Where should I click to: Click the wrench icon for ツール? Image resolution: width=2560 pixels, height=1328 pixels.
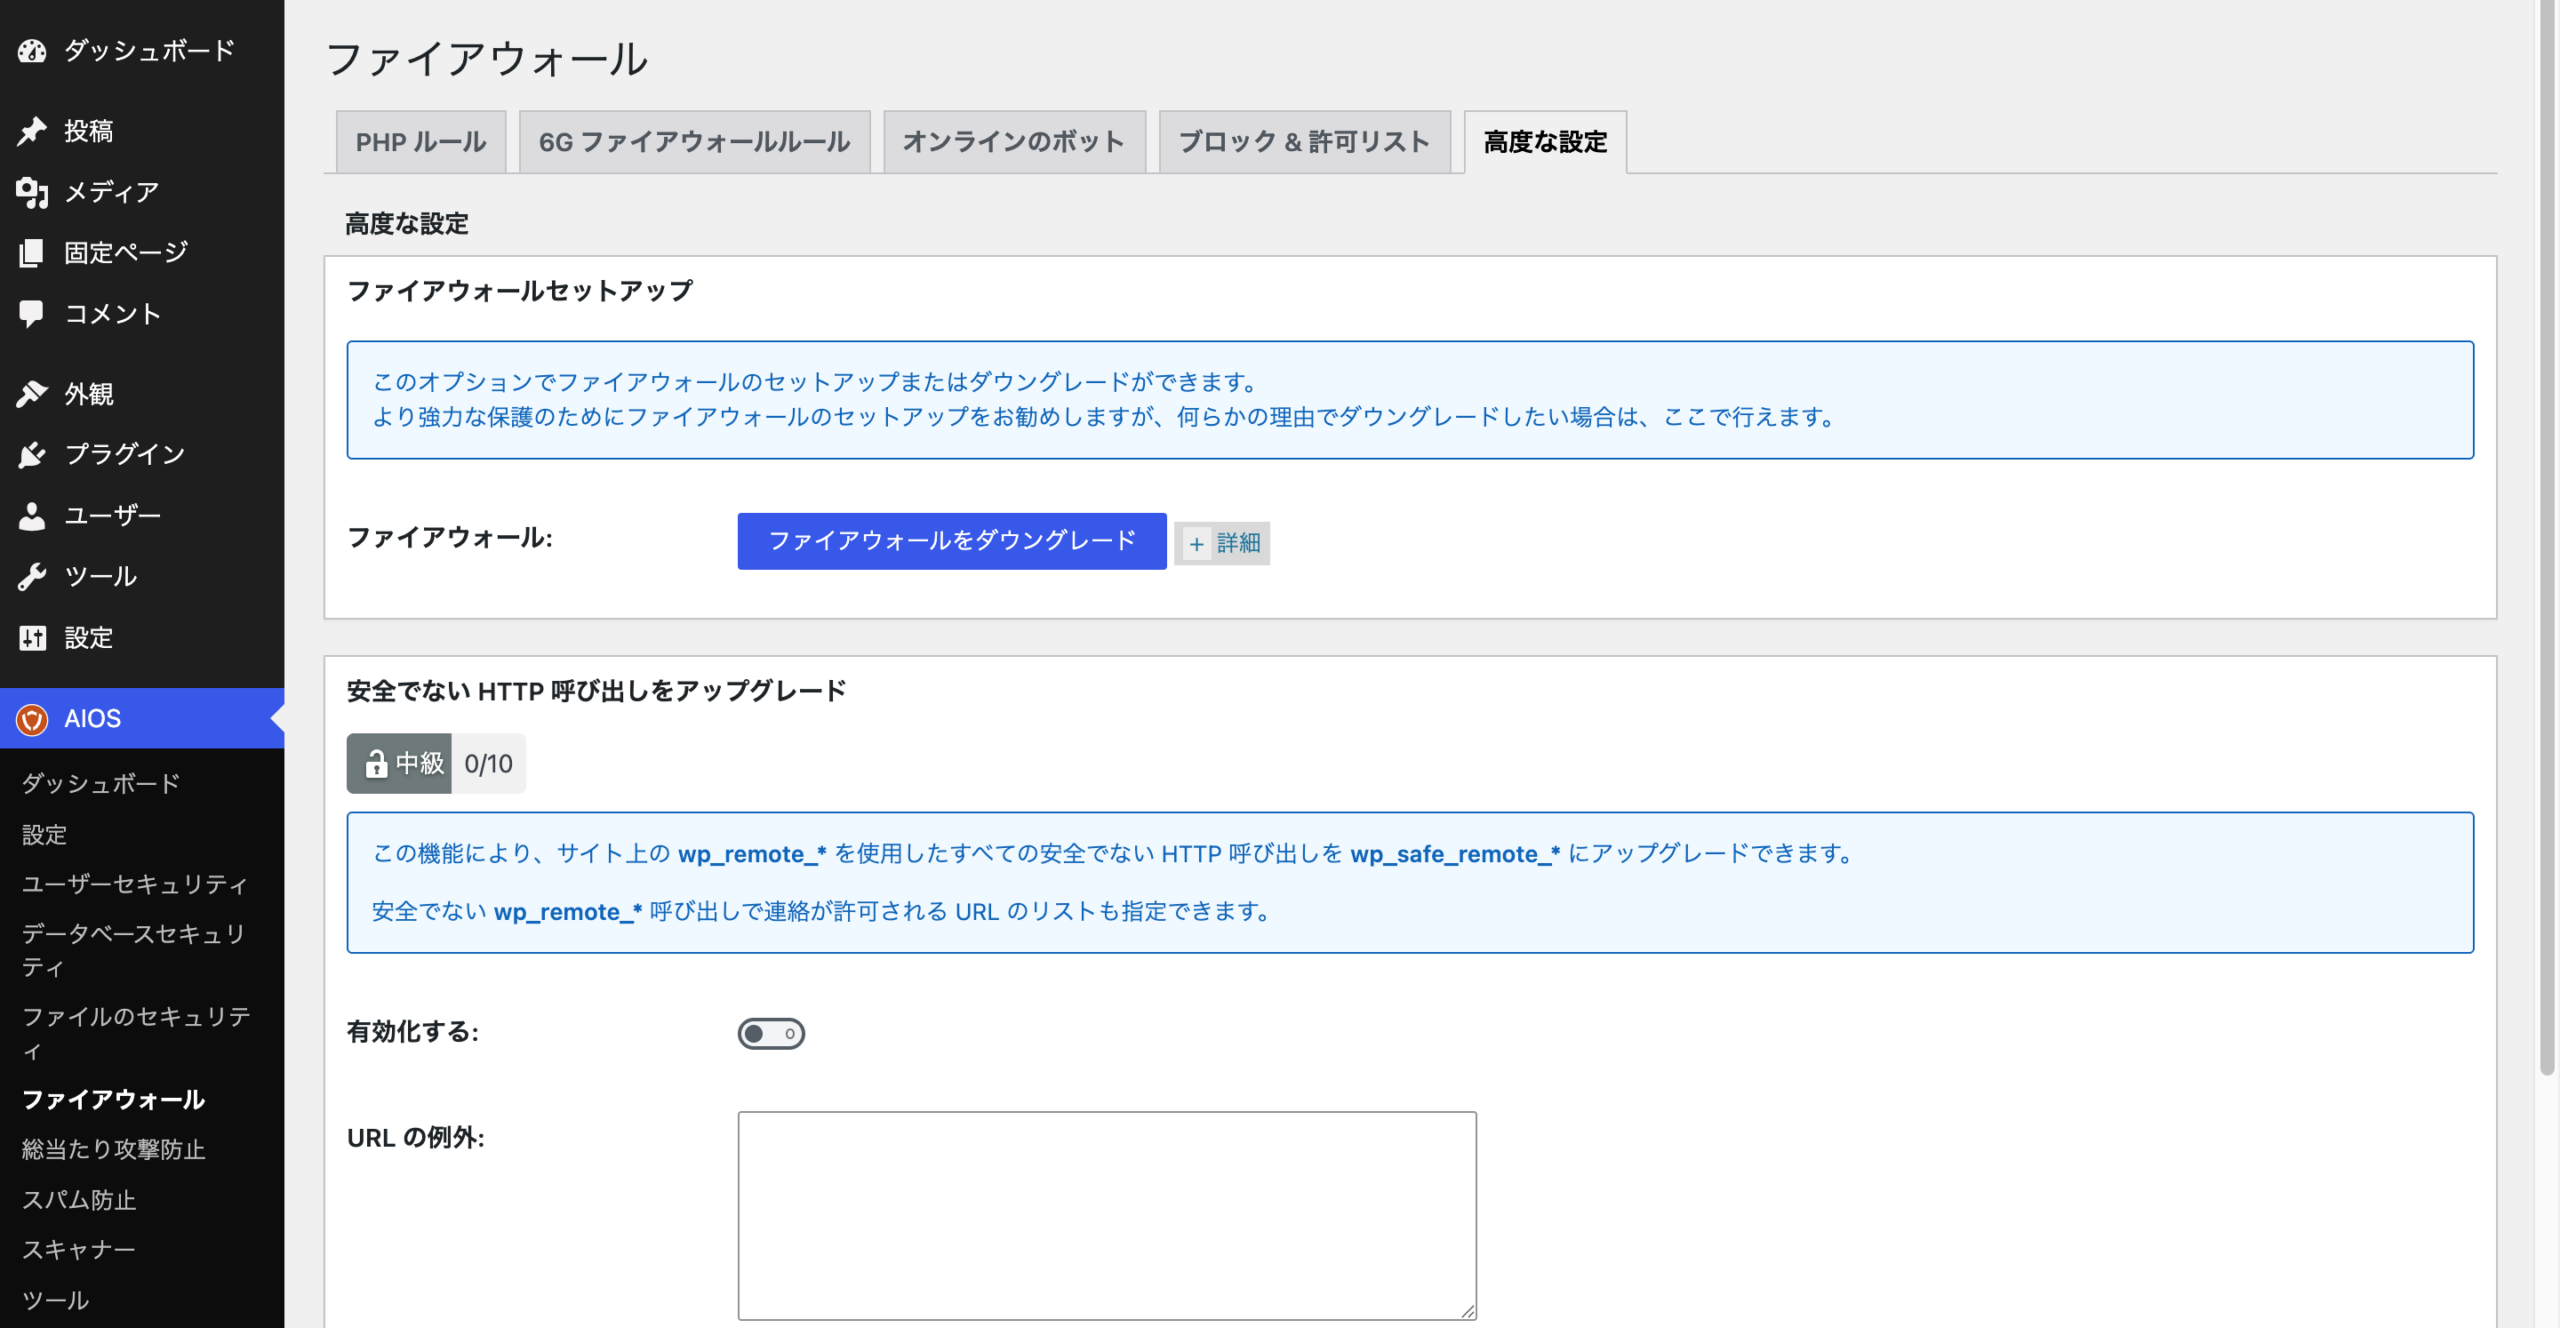(x=32, y=577)
